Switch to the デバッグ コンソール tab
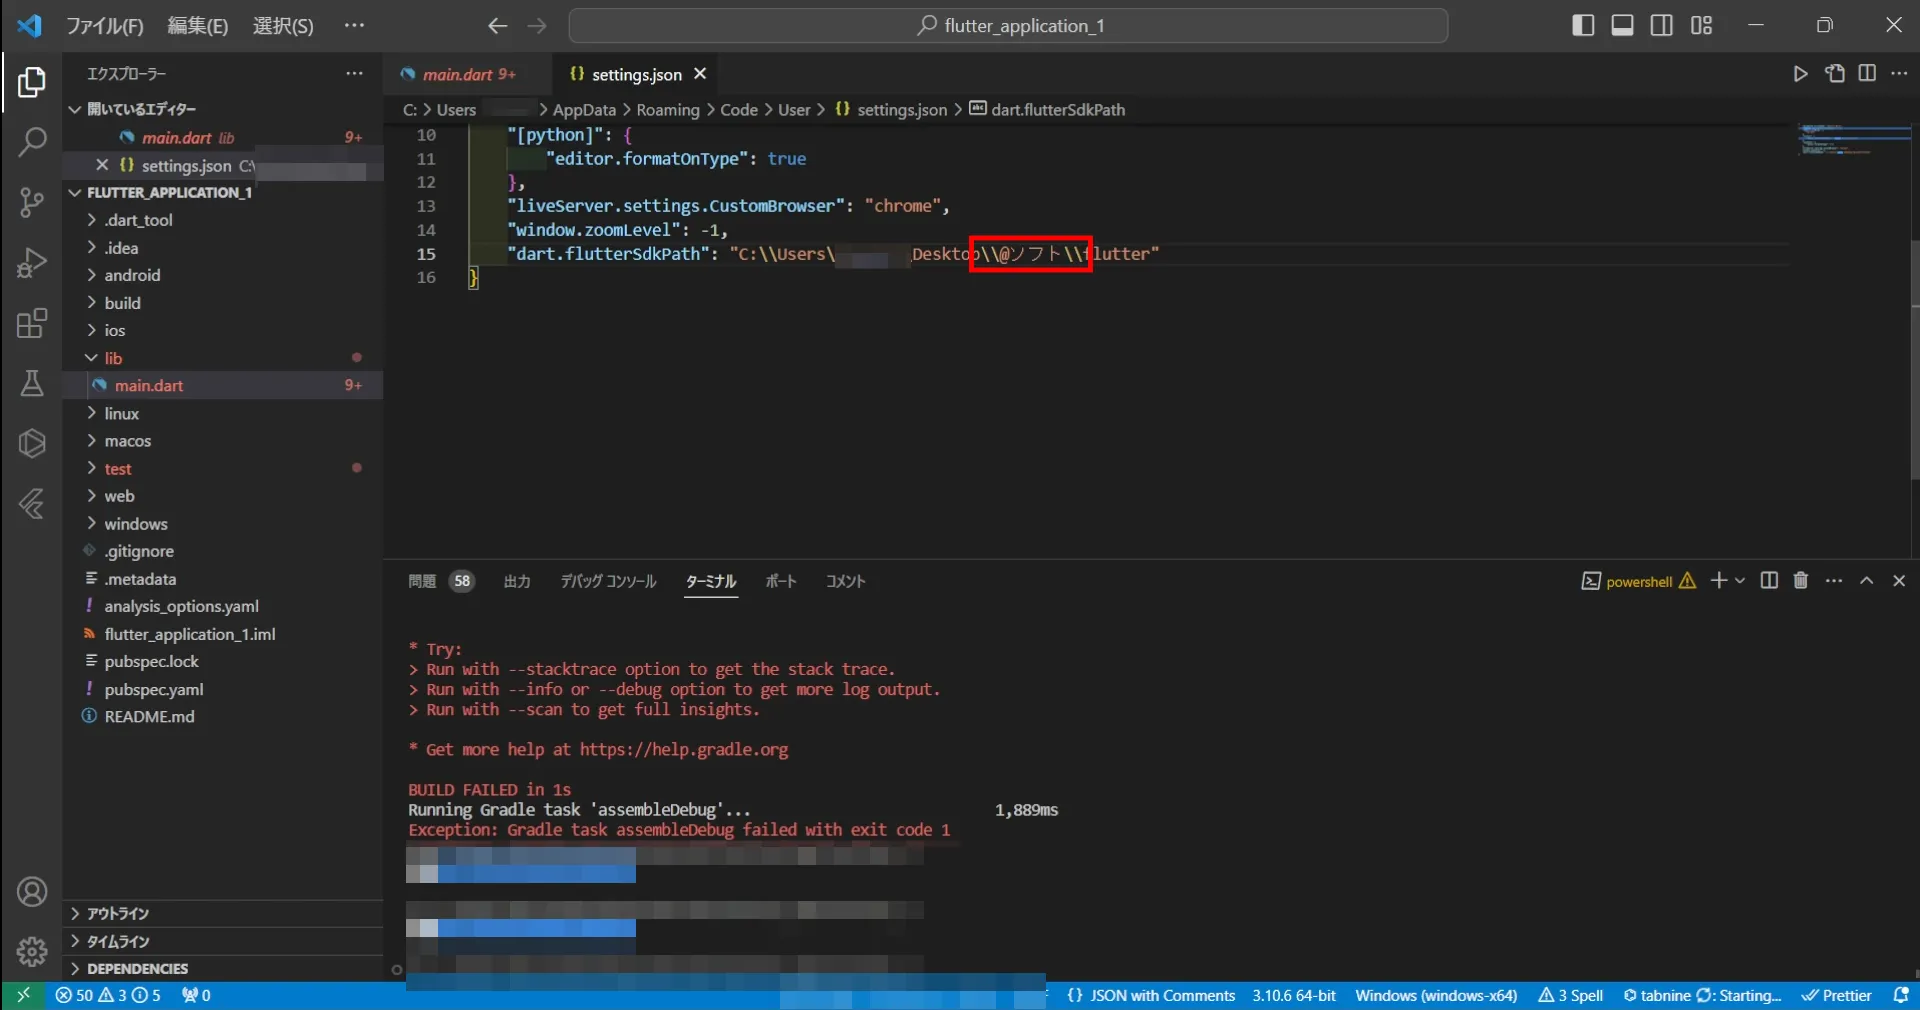This screenshot has height=1010, width=1920. (x=608, y=581)
